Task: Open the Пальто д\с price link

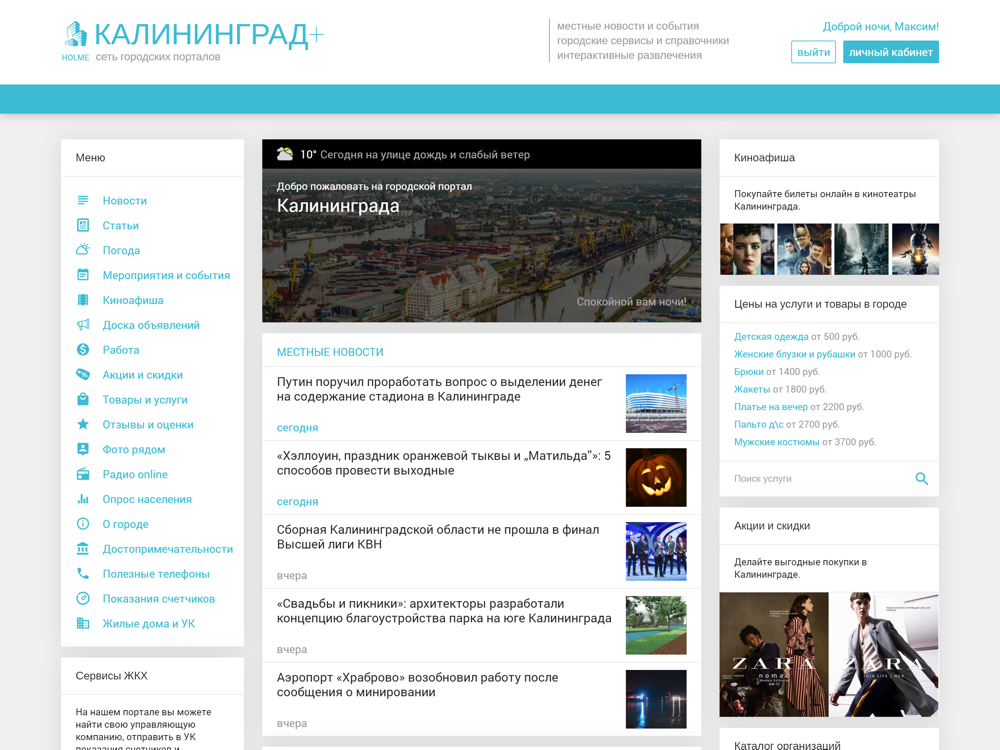Action: (759, 424)
